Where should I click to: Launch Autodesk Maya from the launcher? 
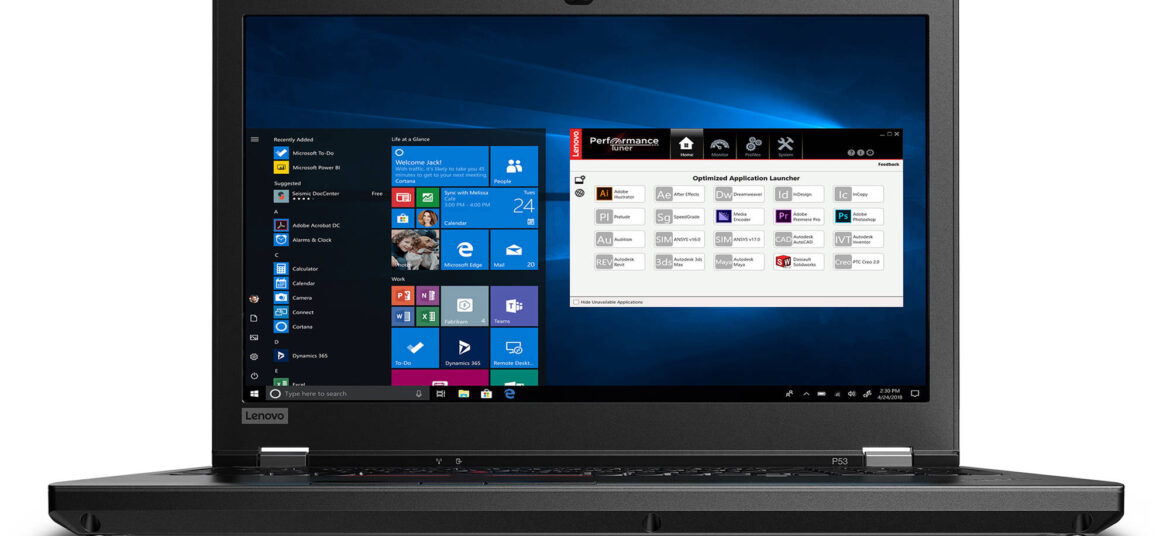[x=739, y=262]
